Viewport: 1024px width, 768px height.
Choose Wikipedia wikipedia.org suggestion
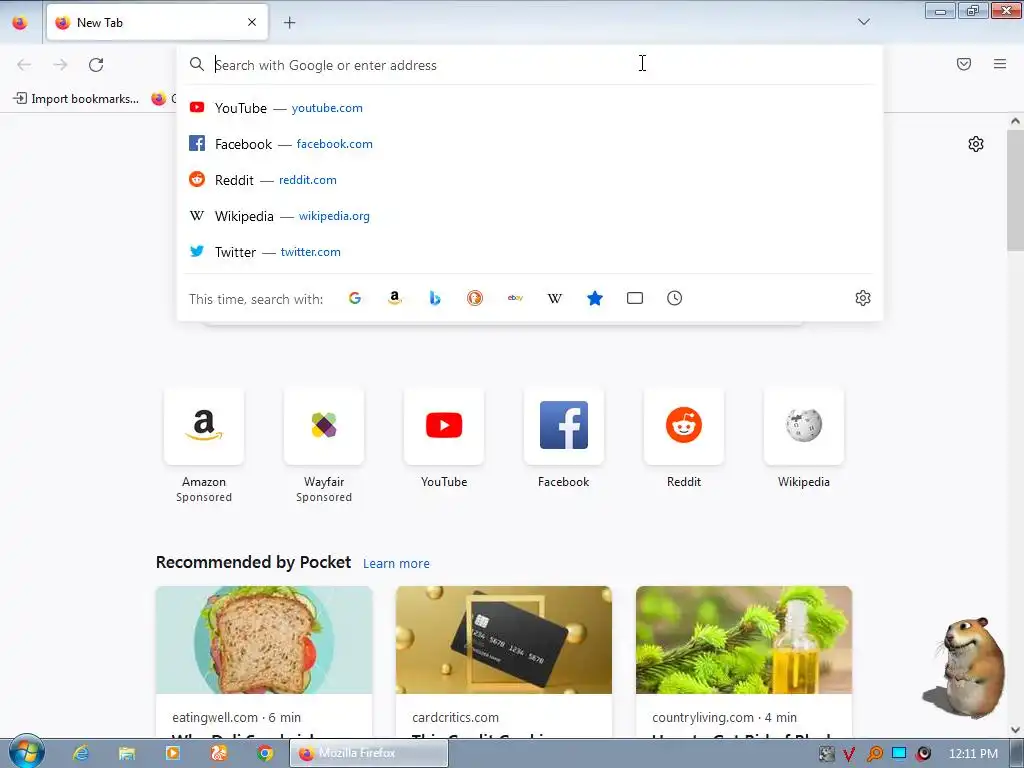530,216
